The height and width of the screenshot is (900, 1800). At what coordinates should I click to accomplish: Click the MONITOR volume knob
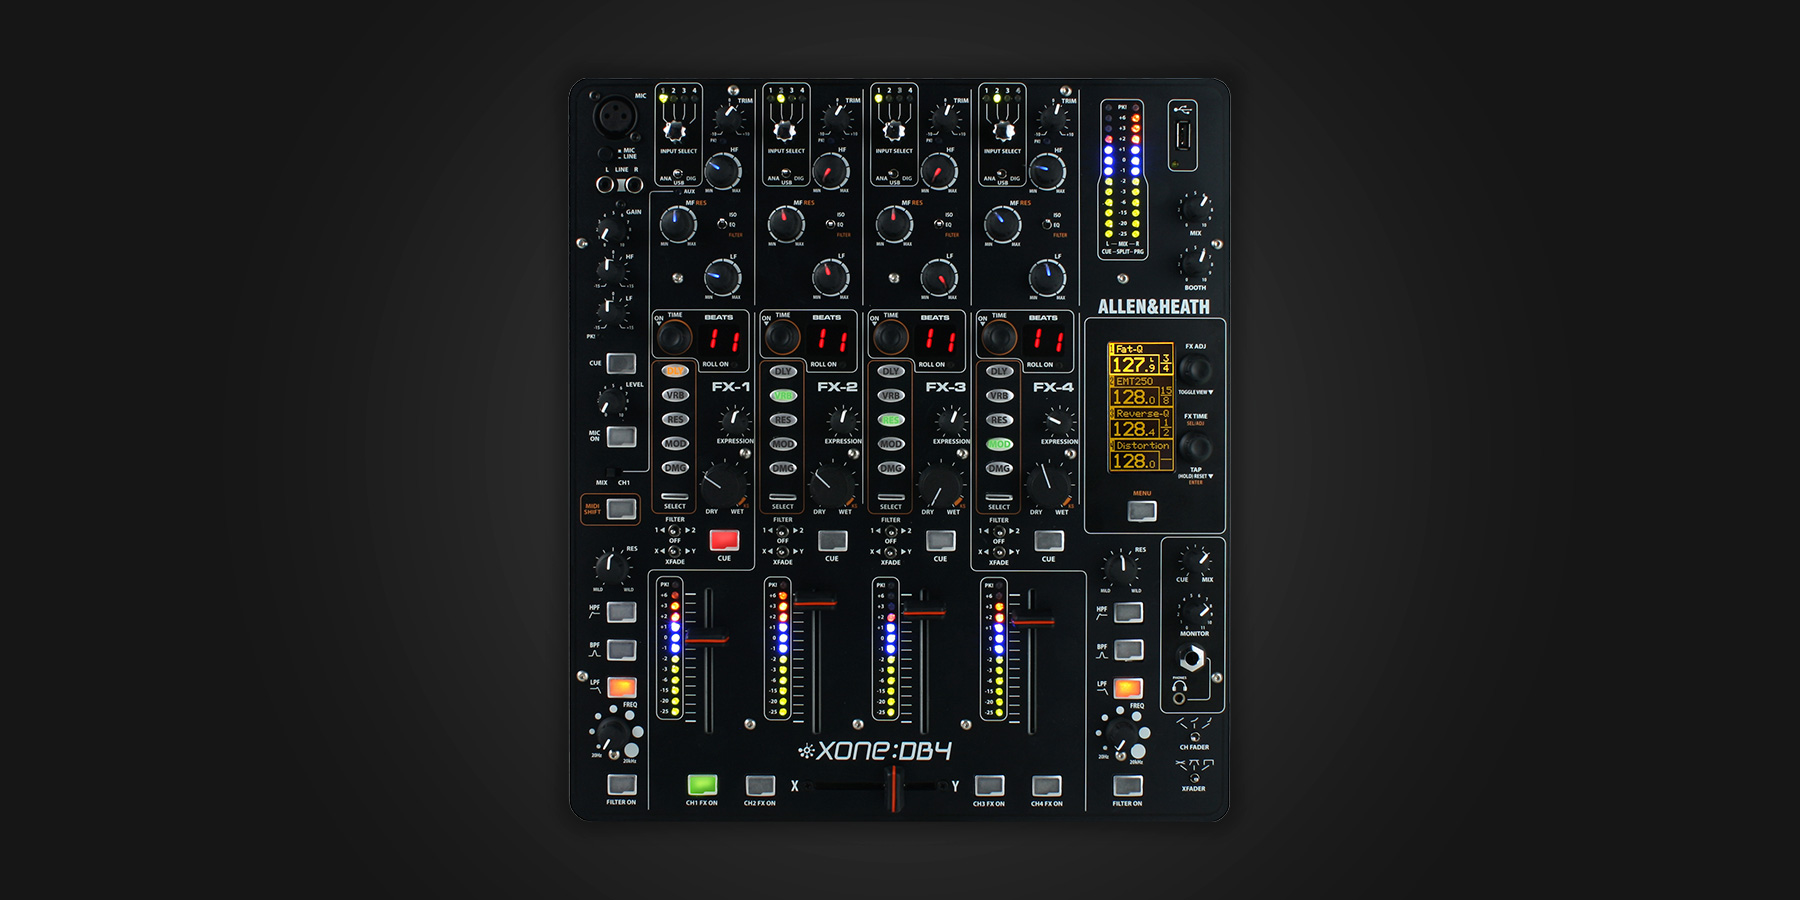(1194, 610)
